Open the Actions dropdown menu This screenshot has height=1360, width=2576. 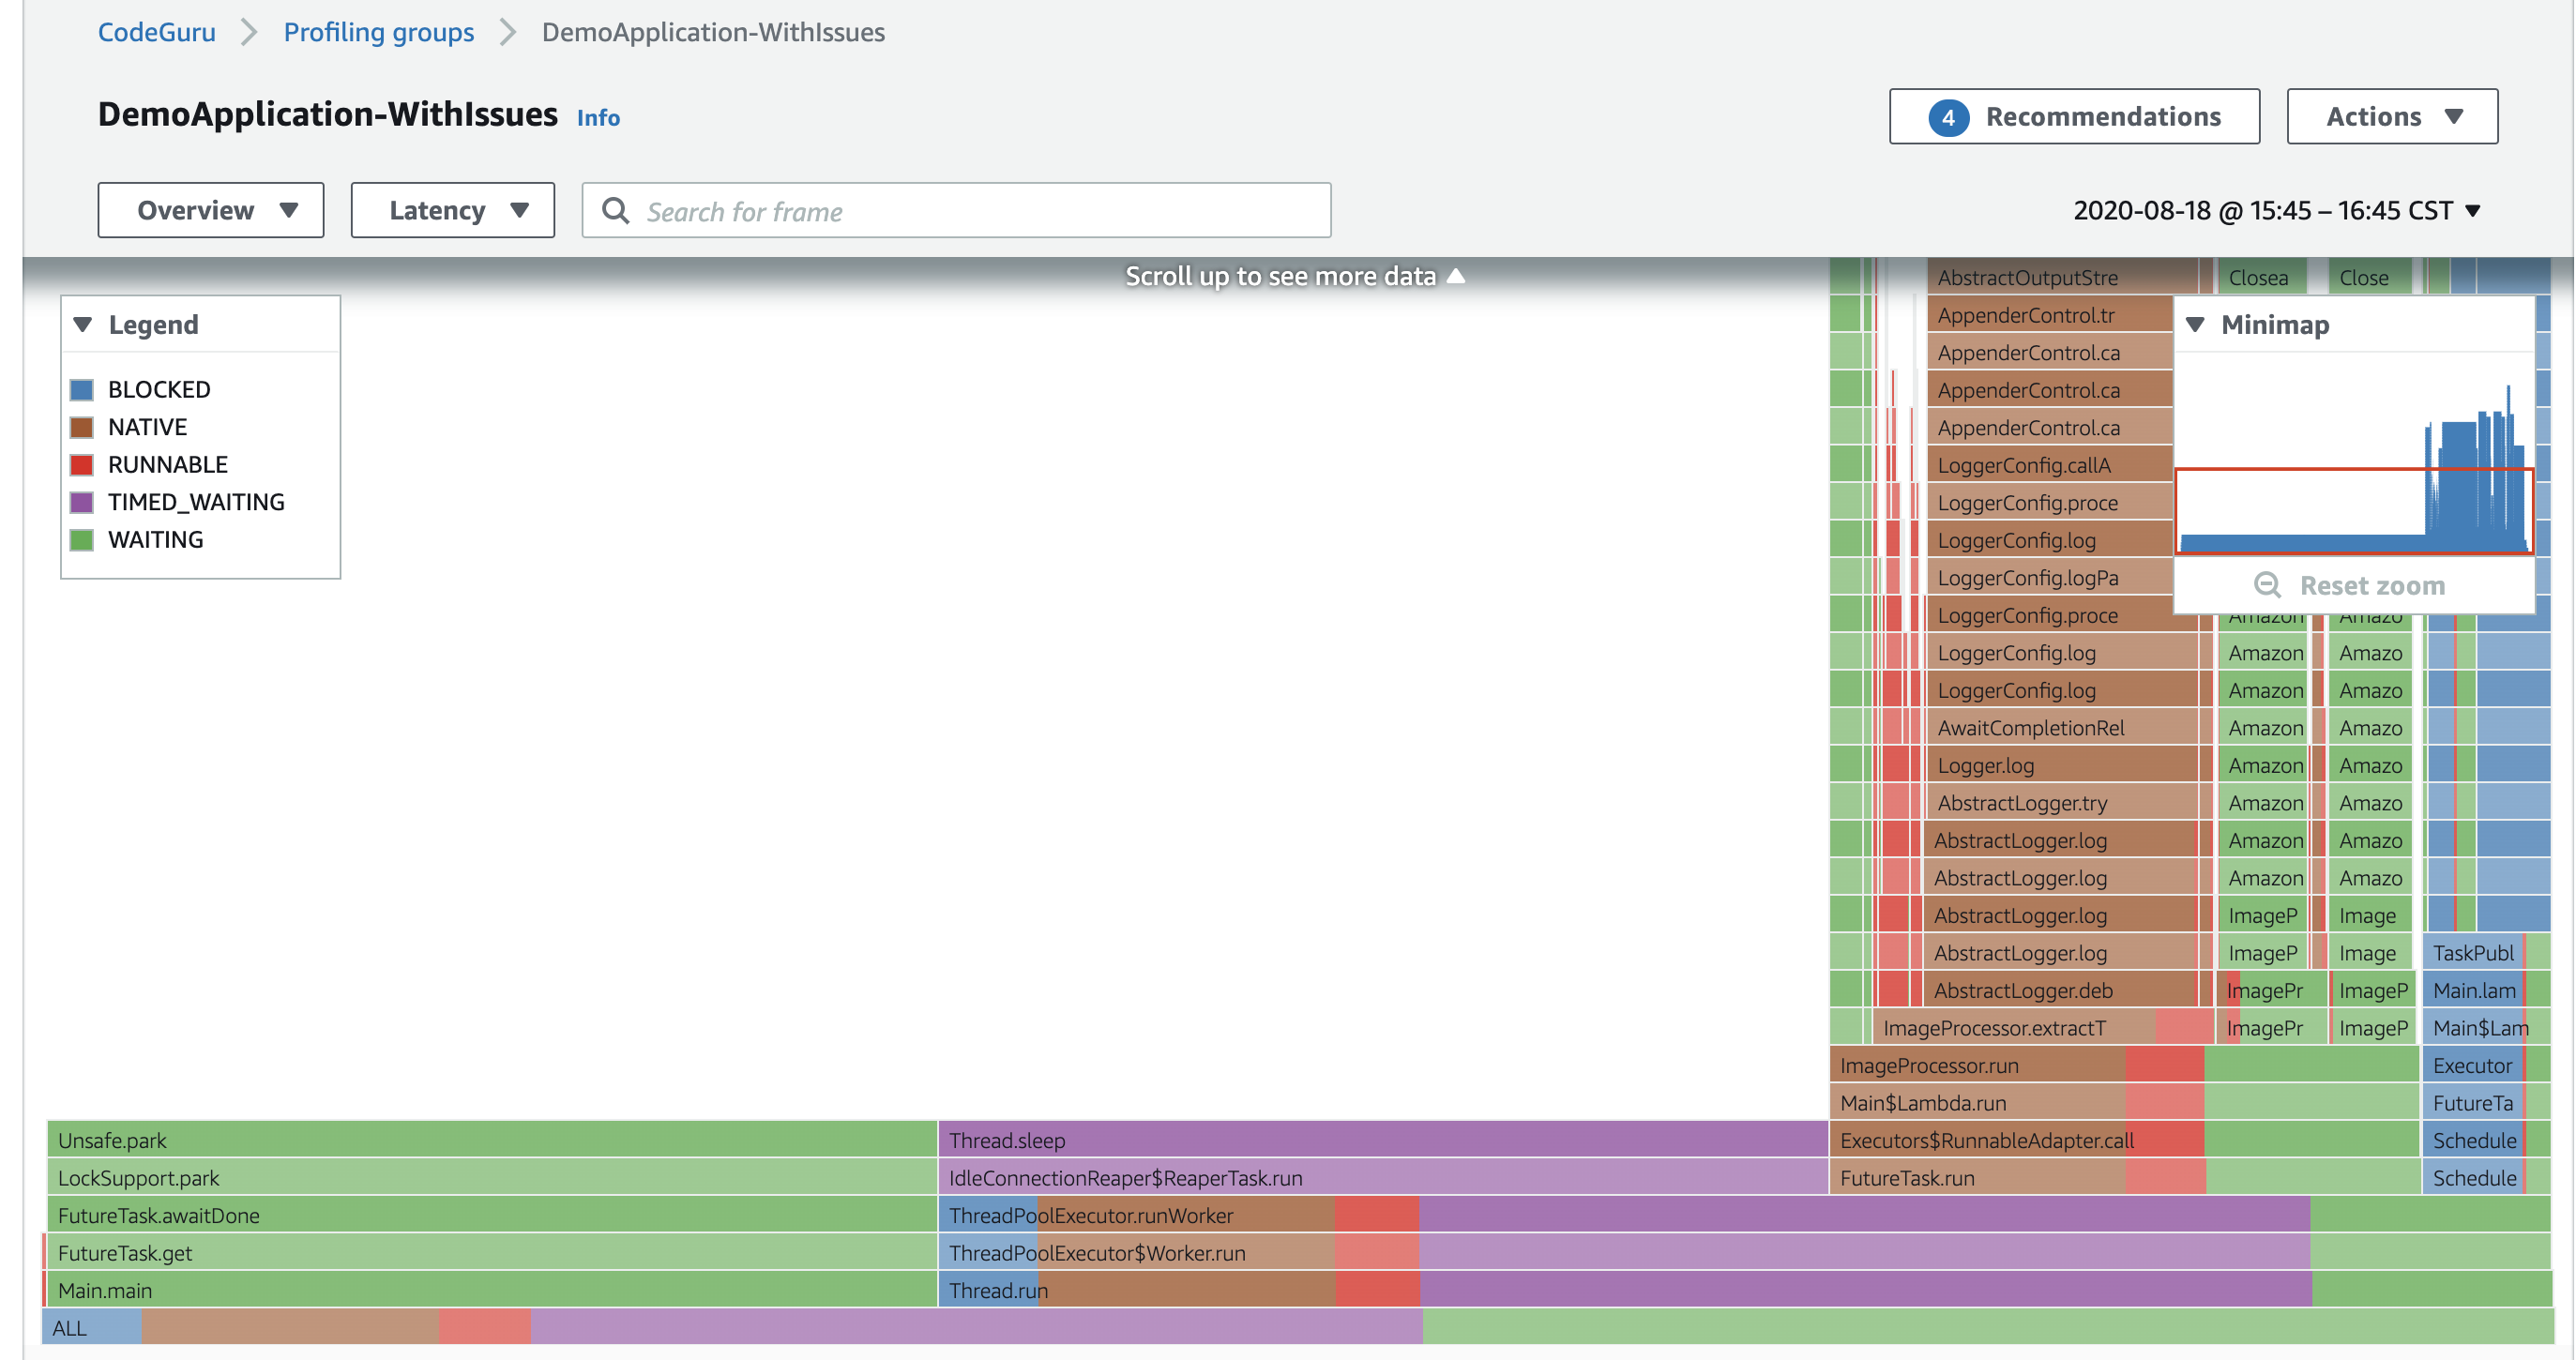tap(2392, 117)
